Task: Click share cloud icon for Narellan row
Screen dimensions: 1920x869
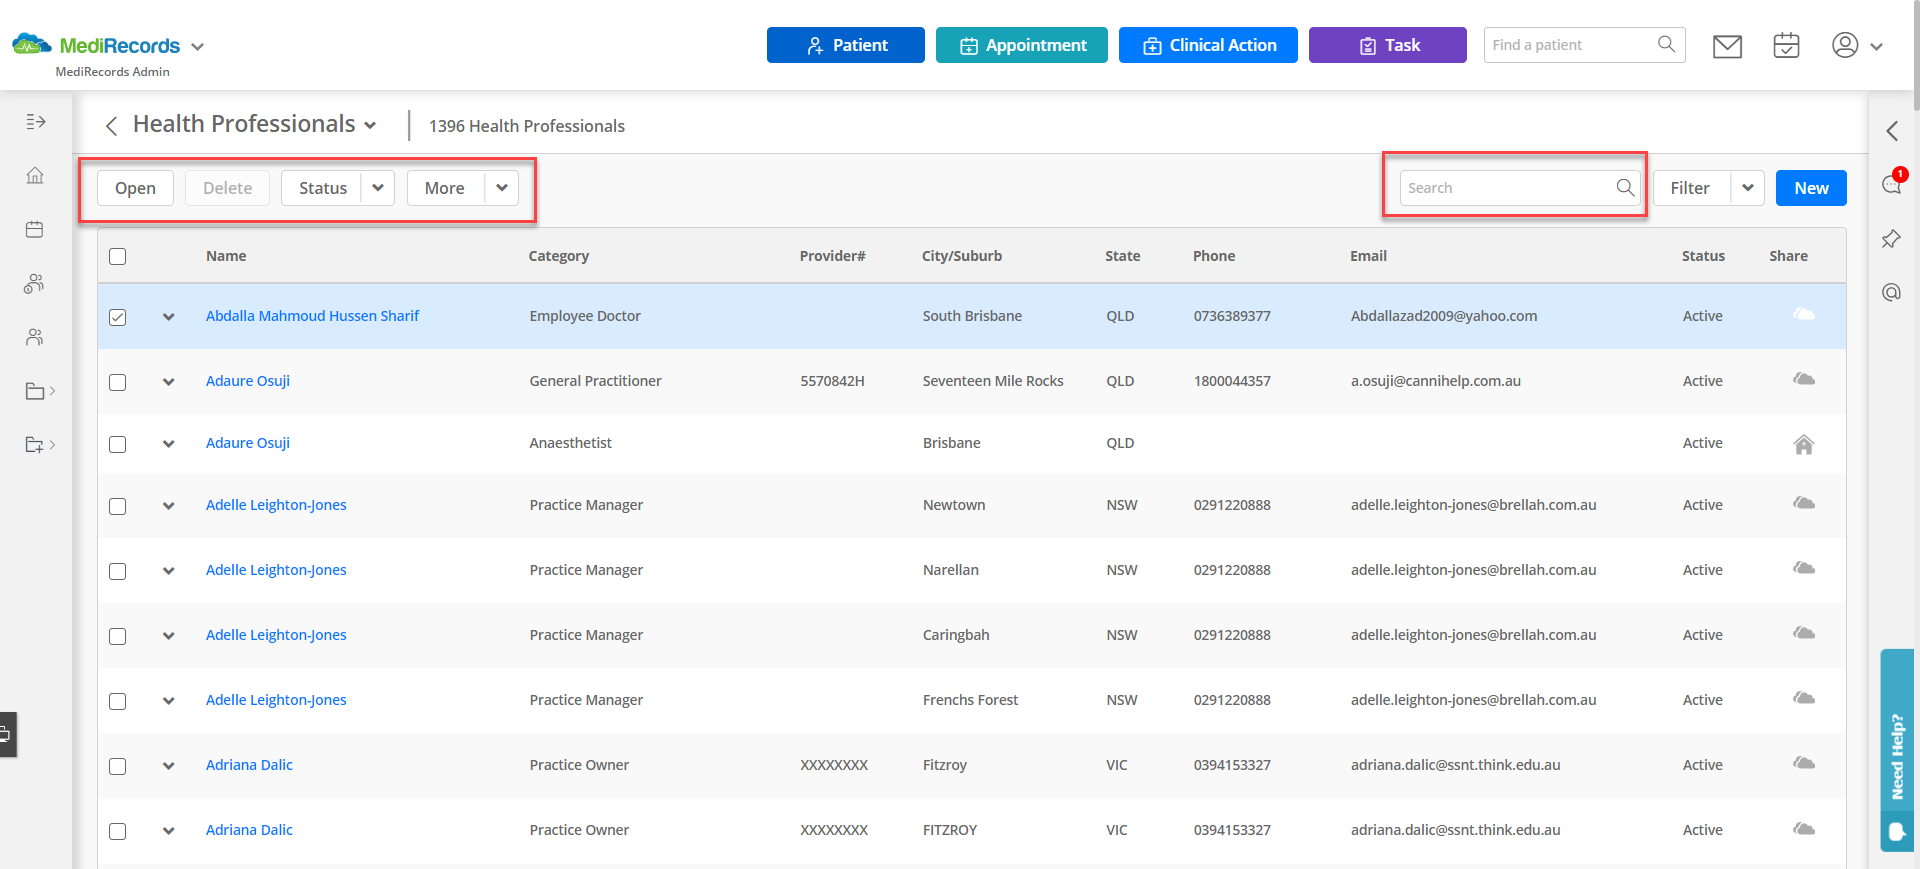Action: 1804,568
